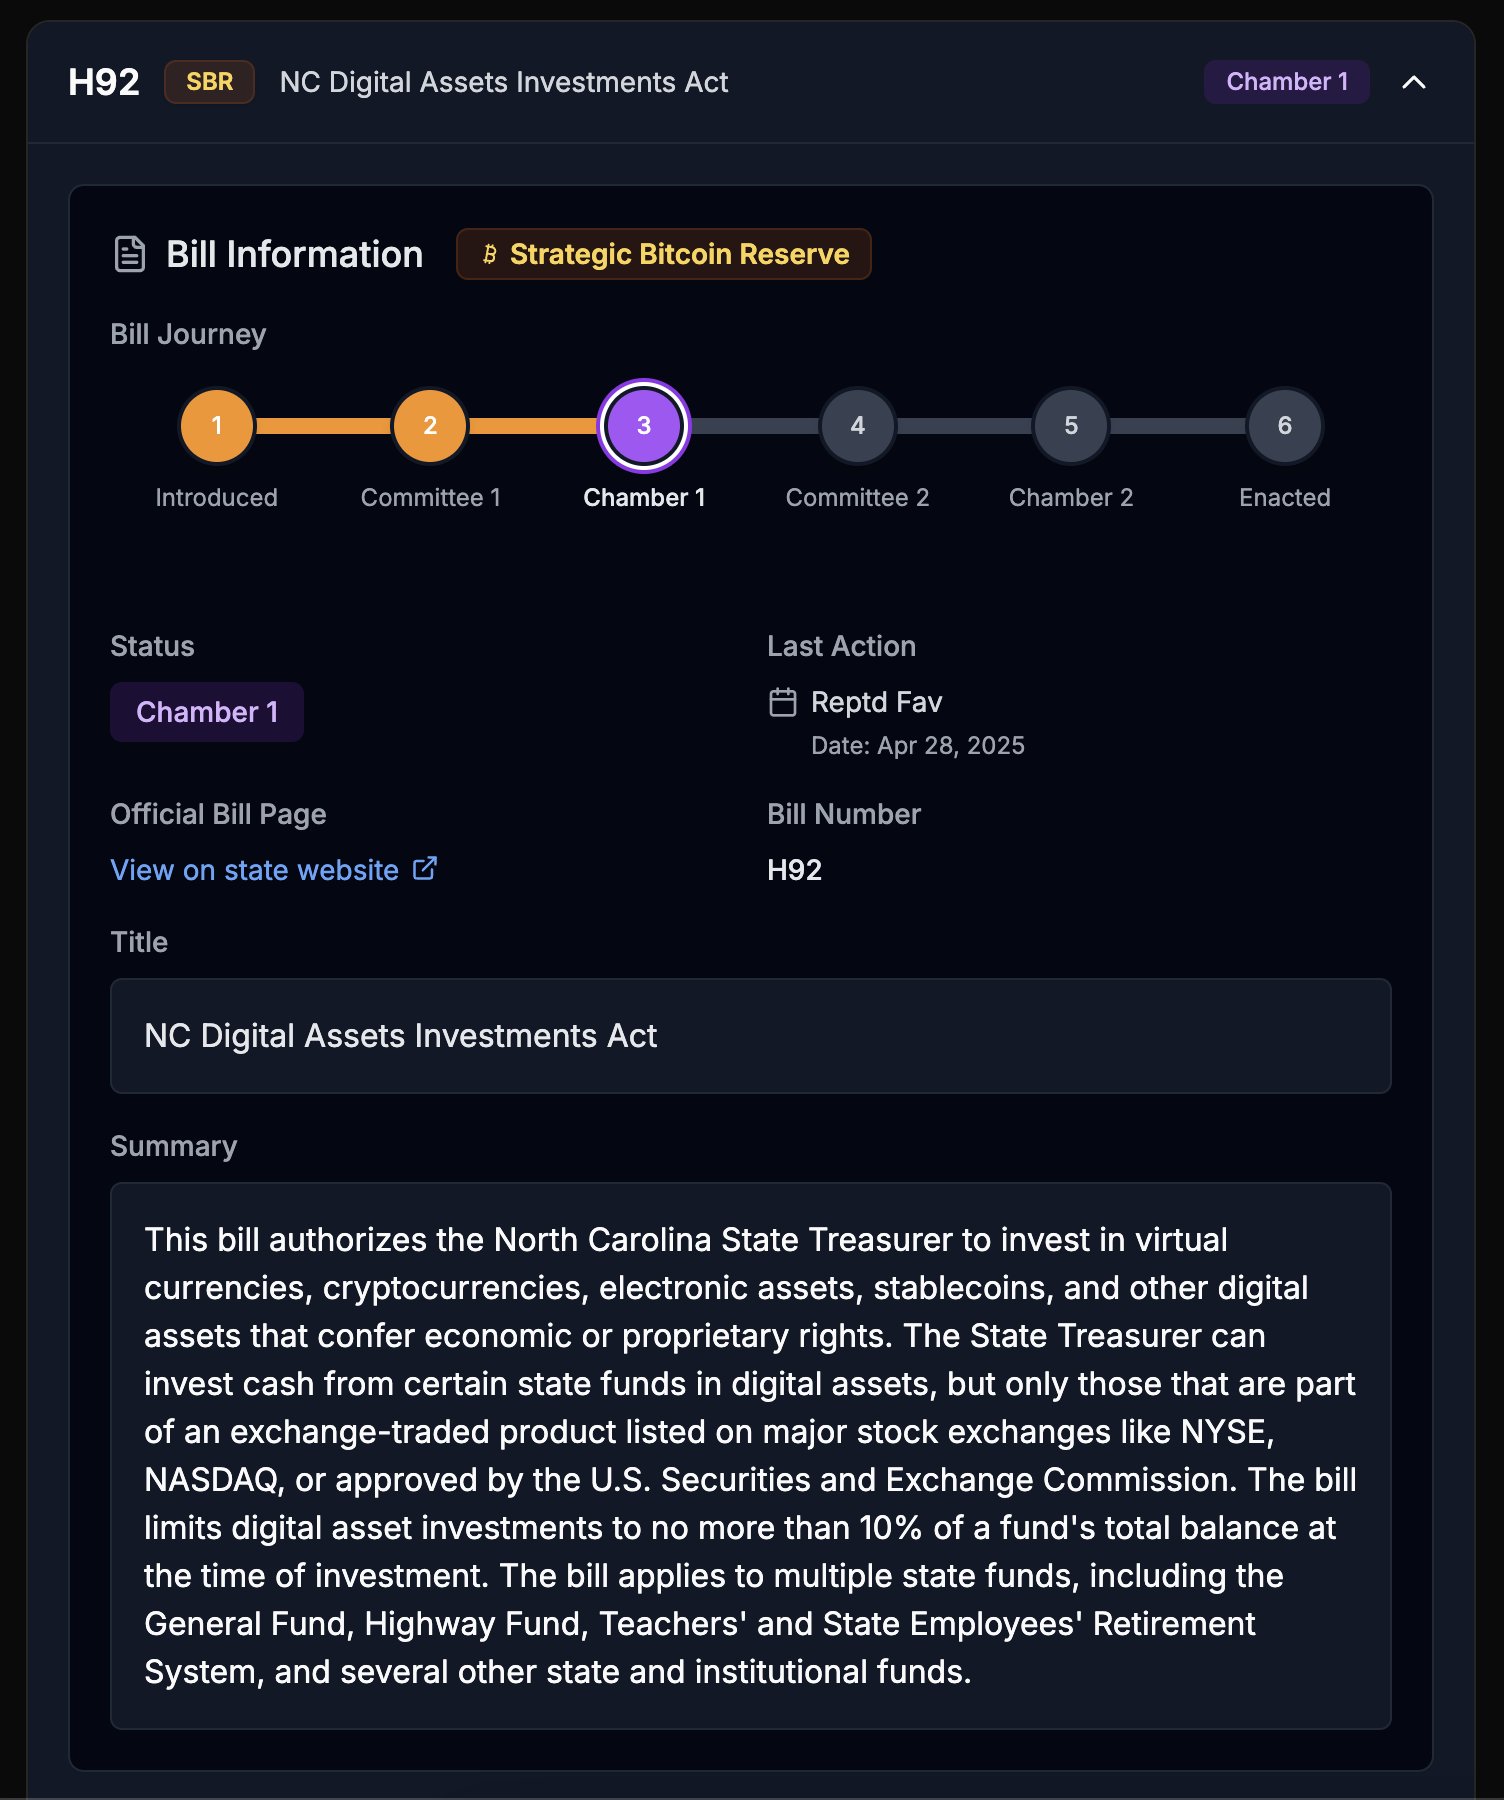Select step 6 Enacted circle

pos(1284,426)
